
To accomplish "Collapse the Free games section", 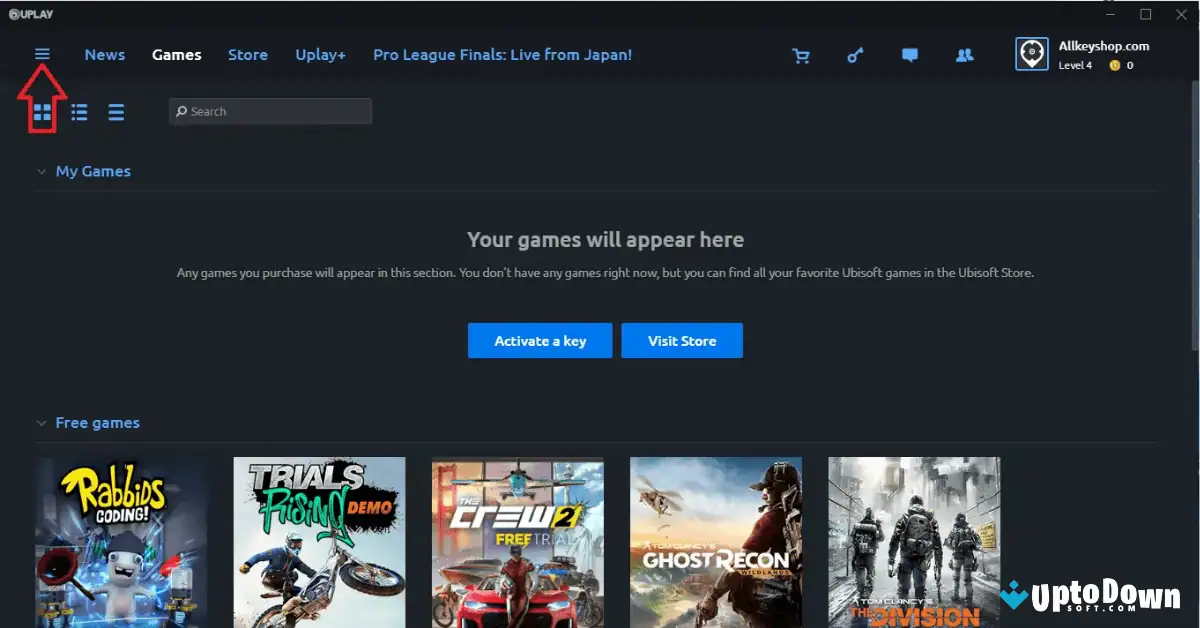I will 41,422.
